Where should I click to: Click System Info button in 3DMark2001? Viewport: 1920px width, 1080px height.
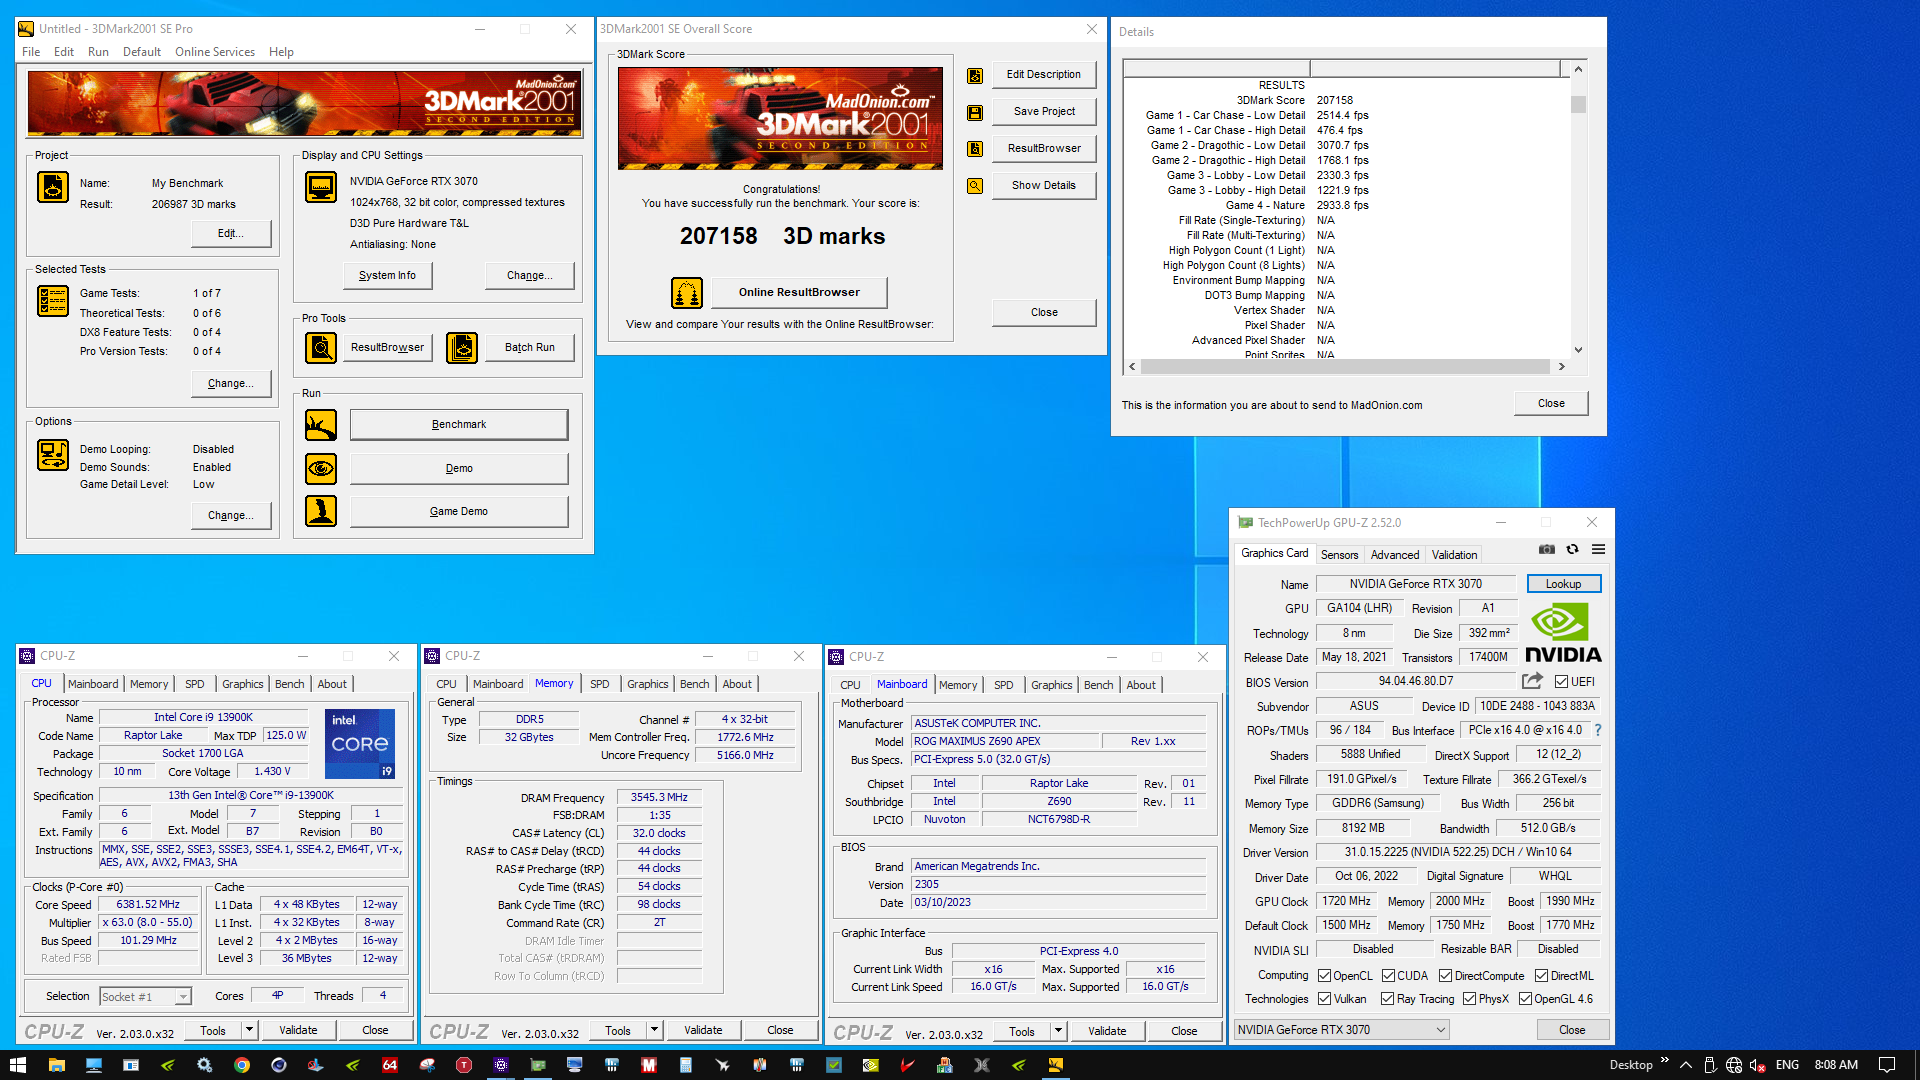[x=387, y=276]
